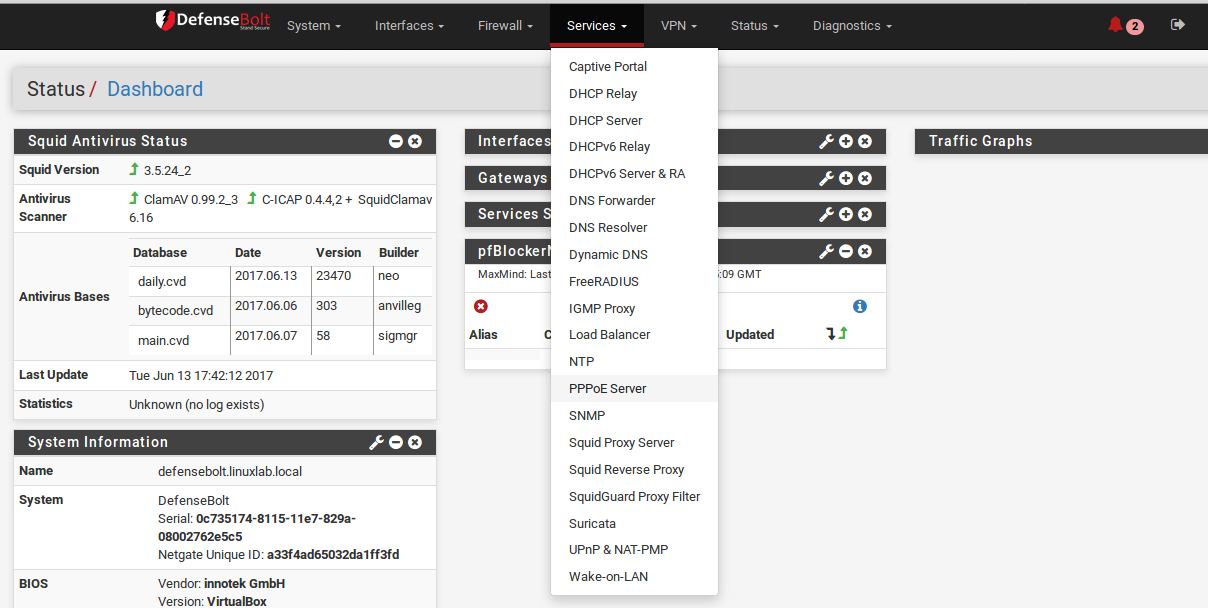The image size is (1208, 608).
Task: Click the red error icon in pfBlockerNG
Action: tap(481, 306)
